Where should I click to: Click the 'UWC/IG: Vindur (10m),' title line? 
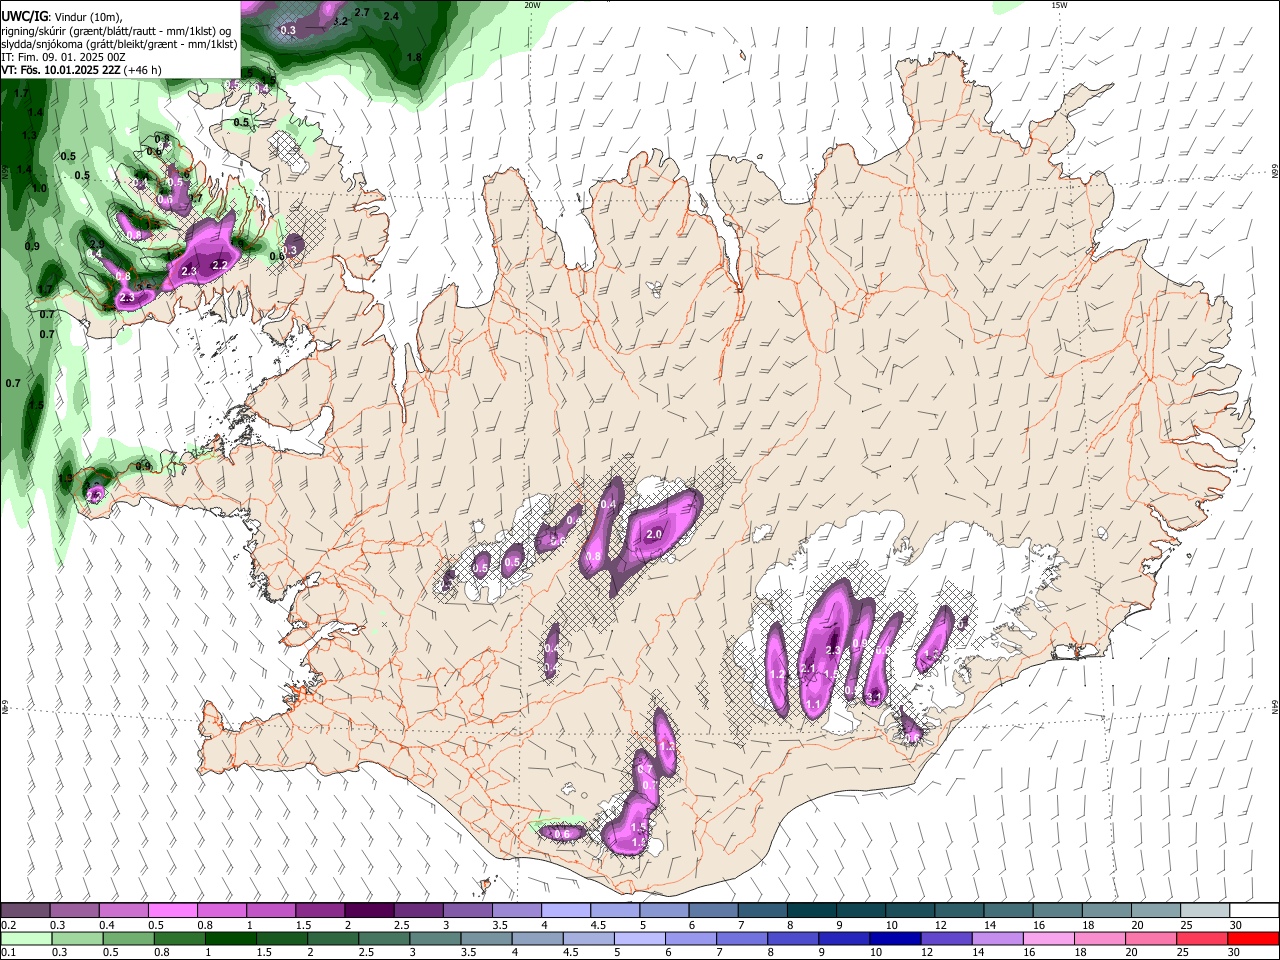[x=61, y=17]
